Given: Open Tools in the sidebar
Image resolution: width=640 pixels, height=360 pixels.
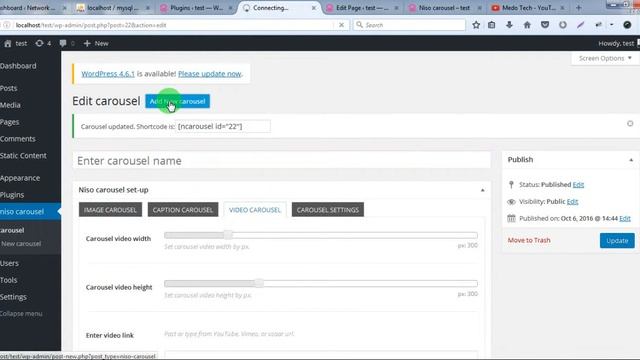Looking at the screenshot, I should [9, 280].
